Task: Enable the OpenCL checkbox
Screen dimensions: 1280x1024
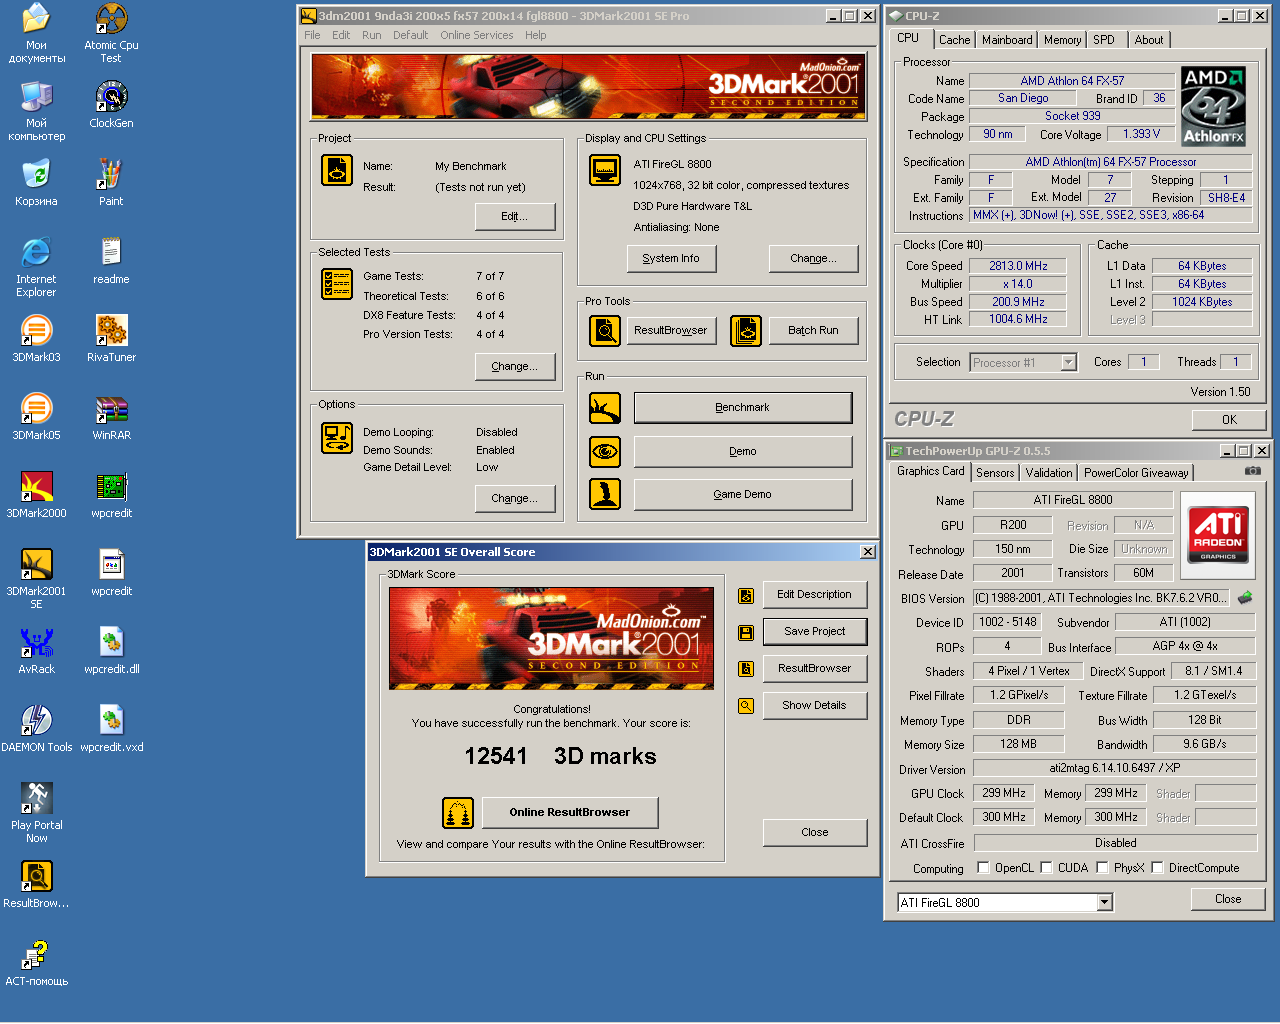Action: [x=983, y=868]
